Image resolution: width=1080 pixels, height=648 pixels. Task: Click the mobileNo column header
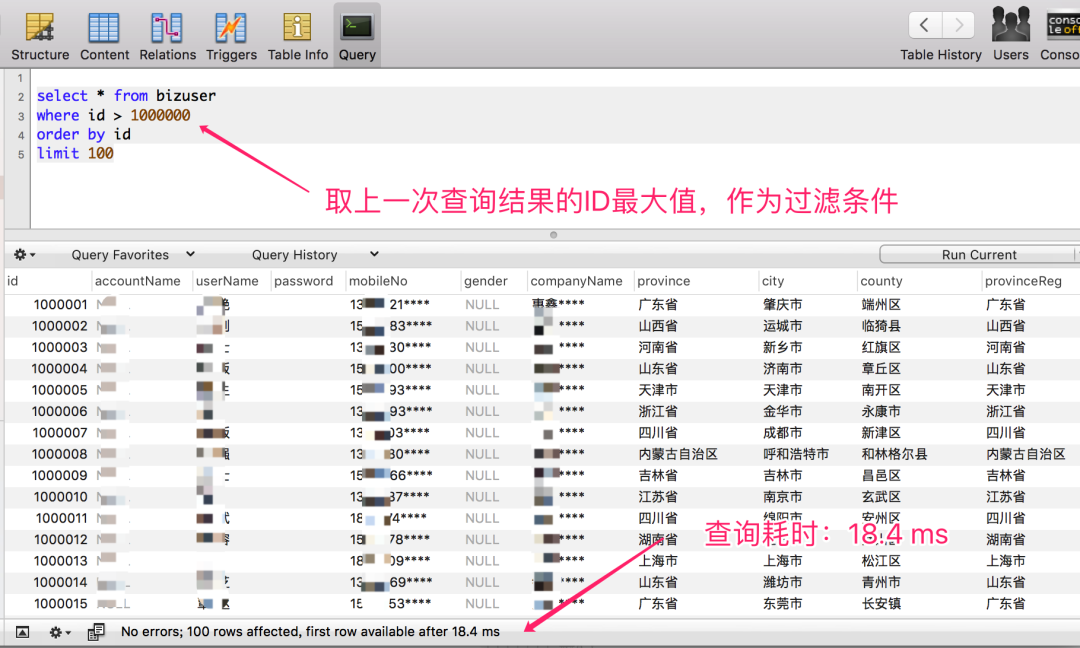pos(378,281)
